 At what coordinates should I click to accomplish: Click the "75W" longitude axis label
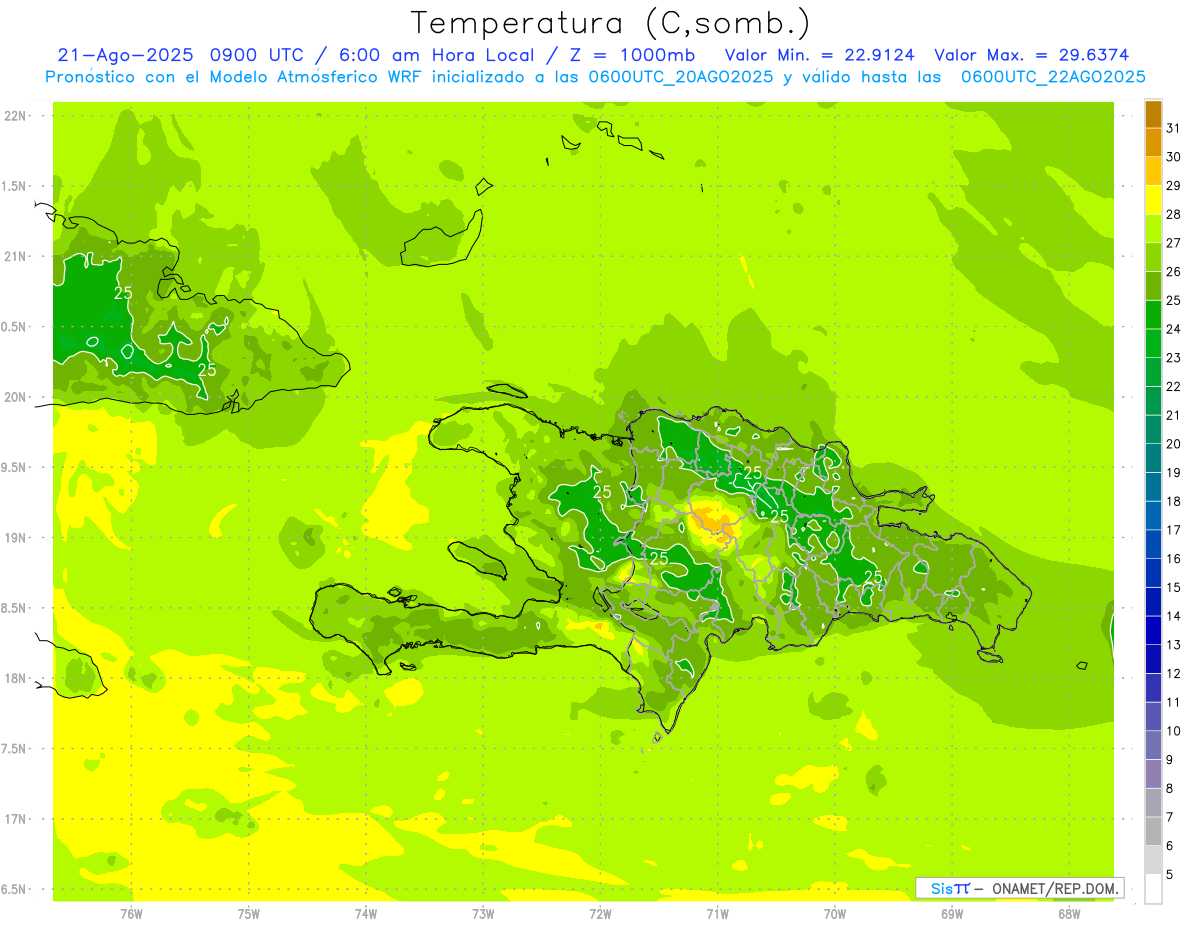[x=249, y=913]
